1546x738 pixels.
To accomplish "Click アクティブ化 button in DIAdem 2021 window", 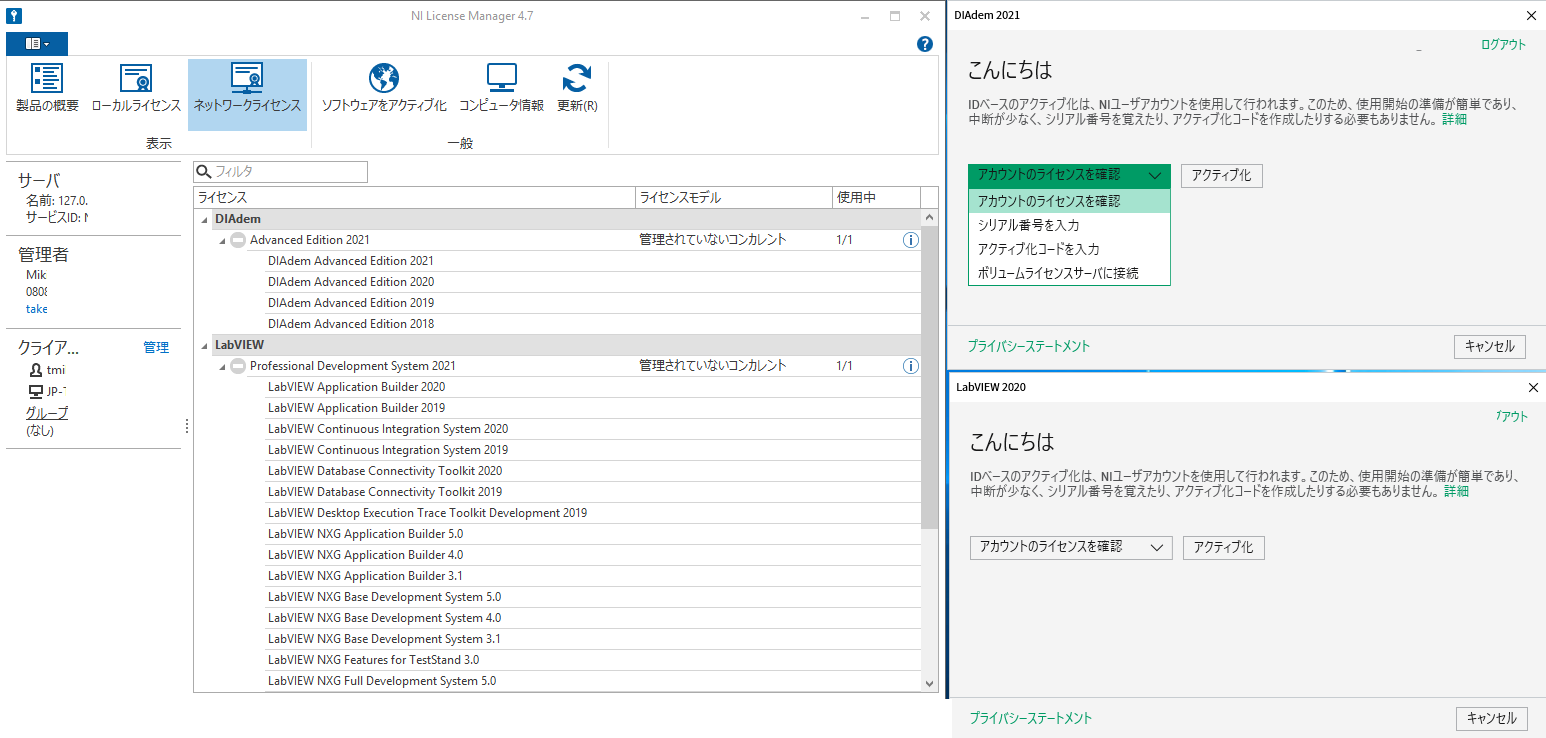I will click(x=1221, y=175).
